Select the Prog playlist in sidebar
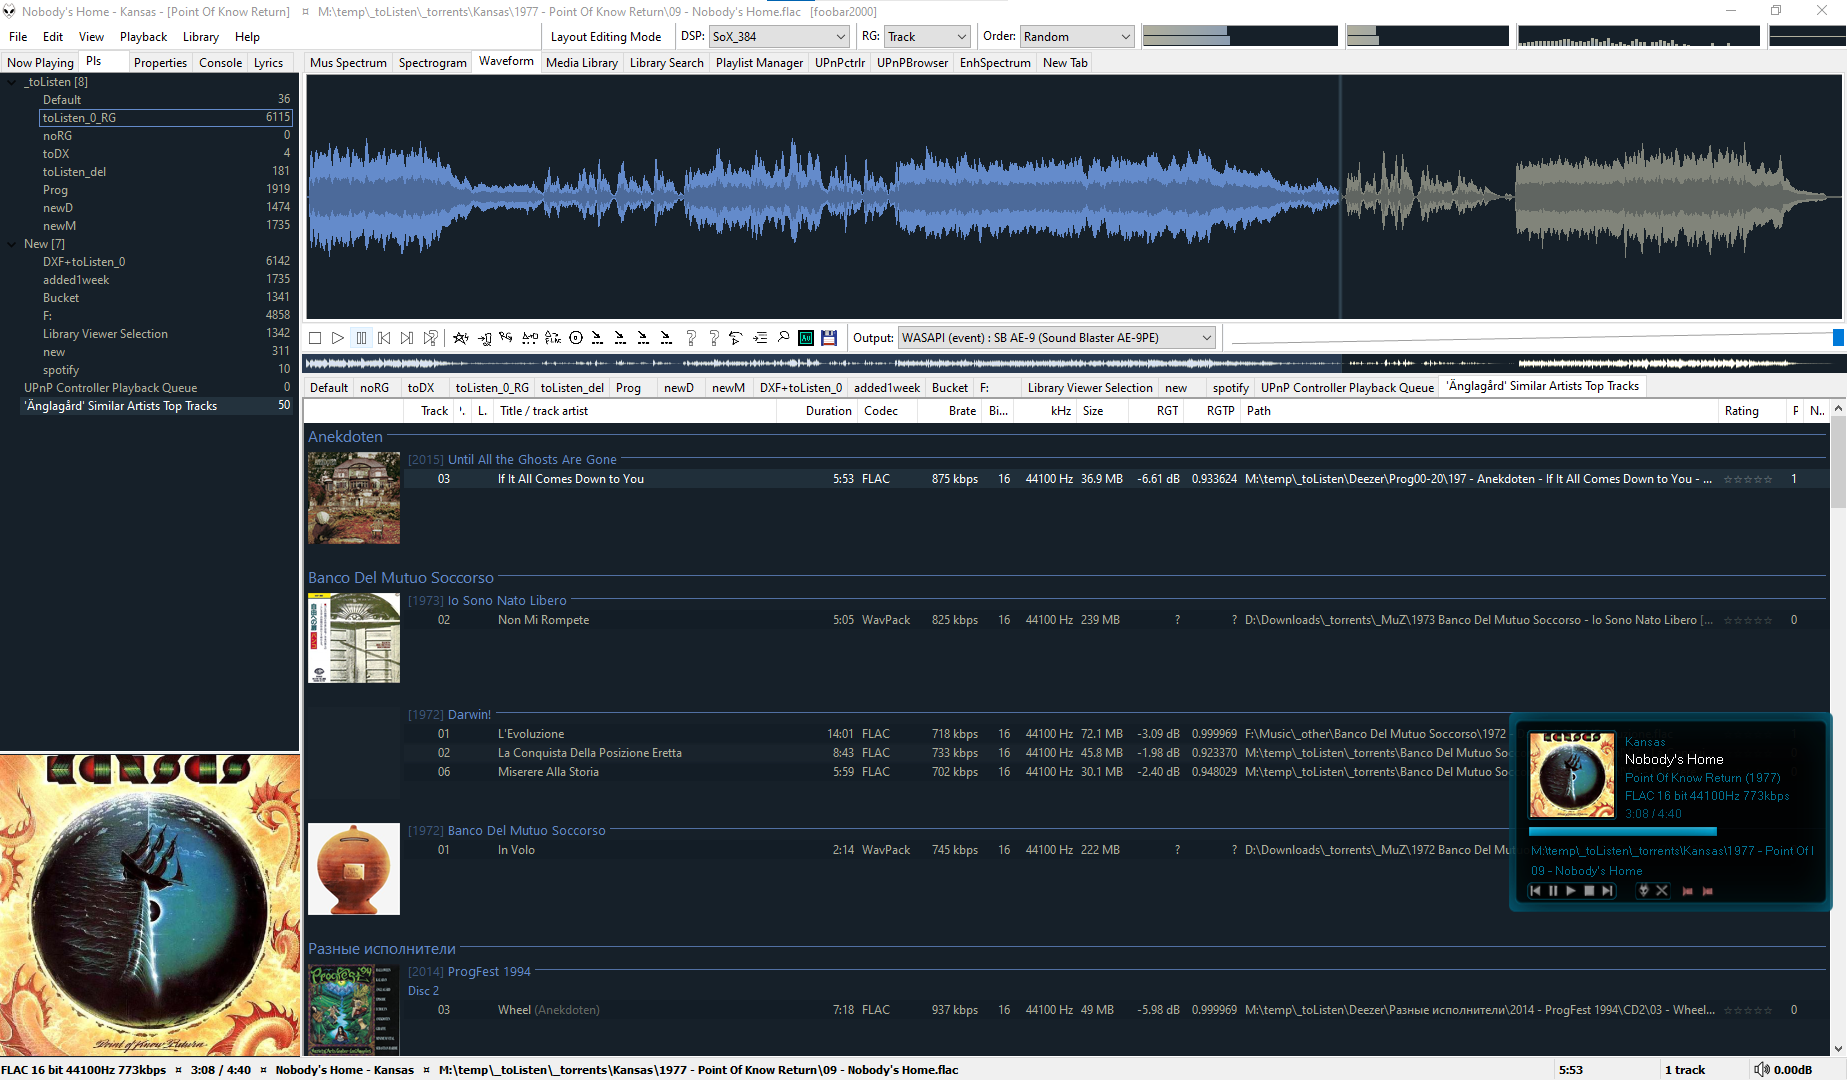 pos(55,190)
